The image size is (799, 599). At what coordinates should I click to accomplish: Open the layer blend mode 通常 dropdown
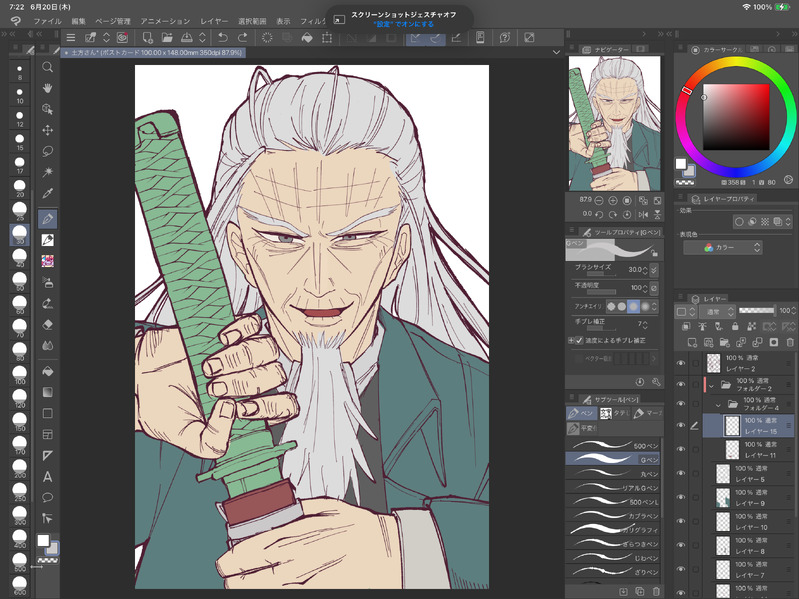click(716, 312)
